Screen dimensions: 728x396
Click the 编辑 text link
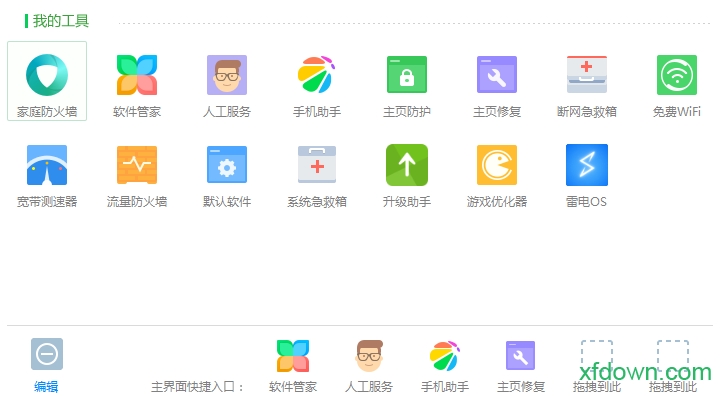[x=46, y=386]
